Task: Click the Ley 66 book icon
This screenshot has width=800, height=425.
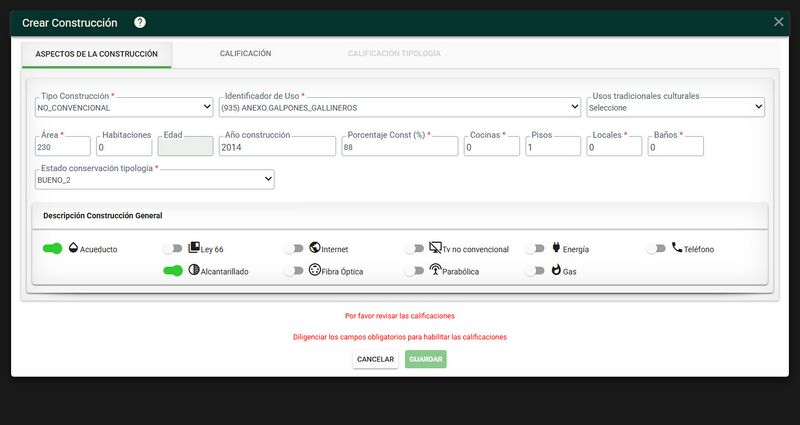Action: [194, 248]
